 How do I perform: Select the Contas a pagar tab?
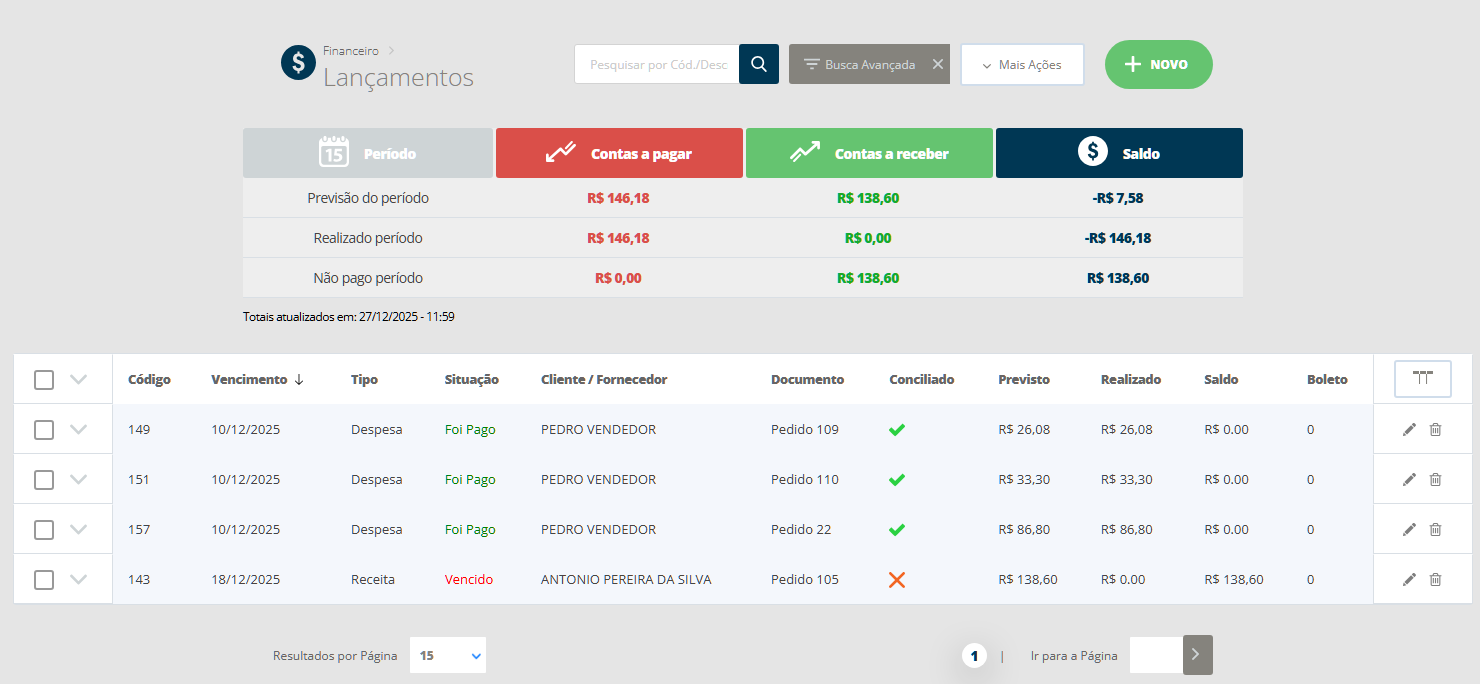click(x=619, y=153)
